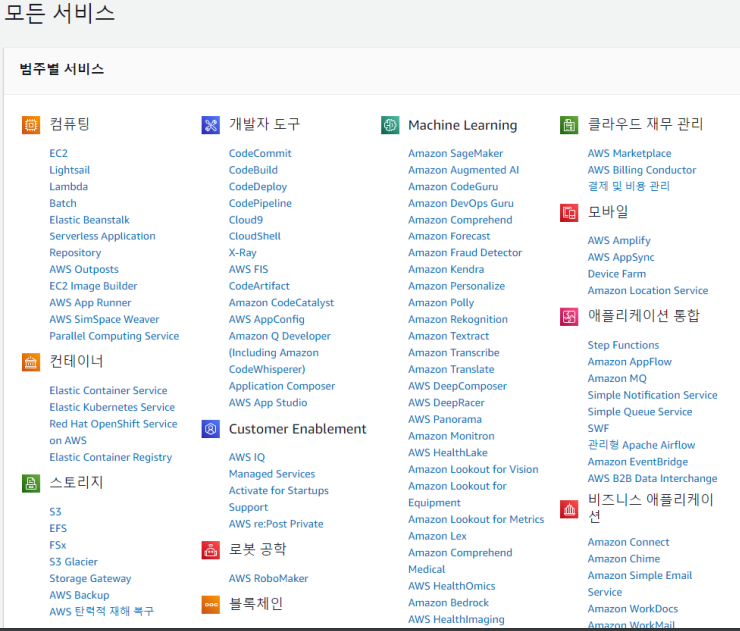Screen dimensions: 740x631
Task: Open Amazon CodeCatalyst
Action: coord(281,303)
